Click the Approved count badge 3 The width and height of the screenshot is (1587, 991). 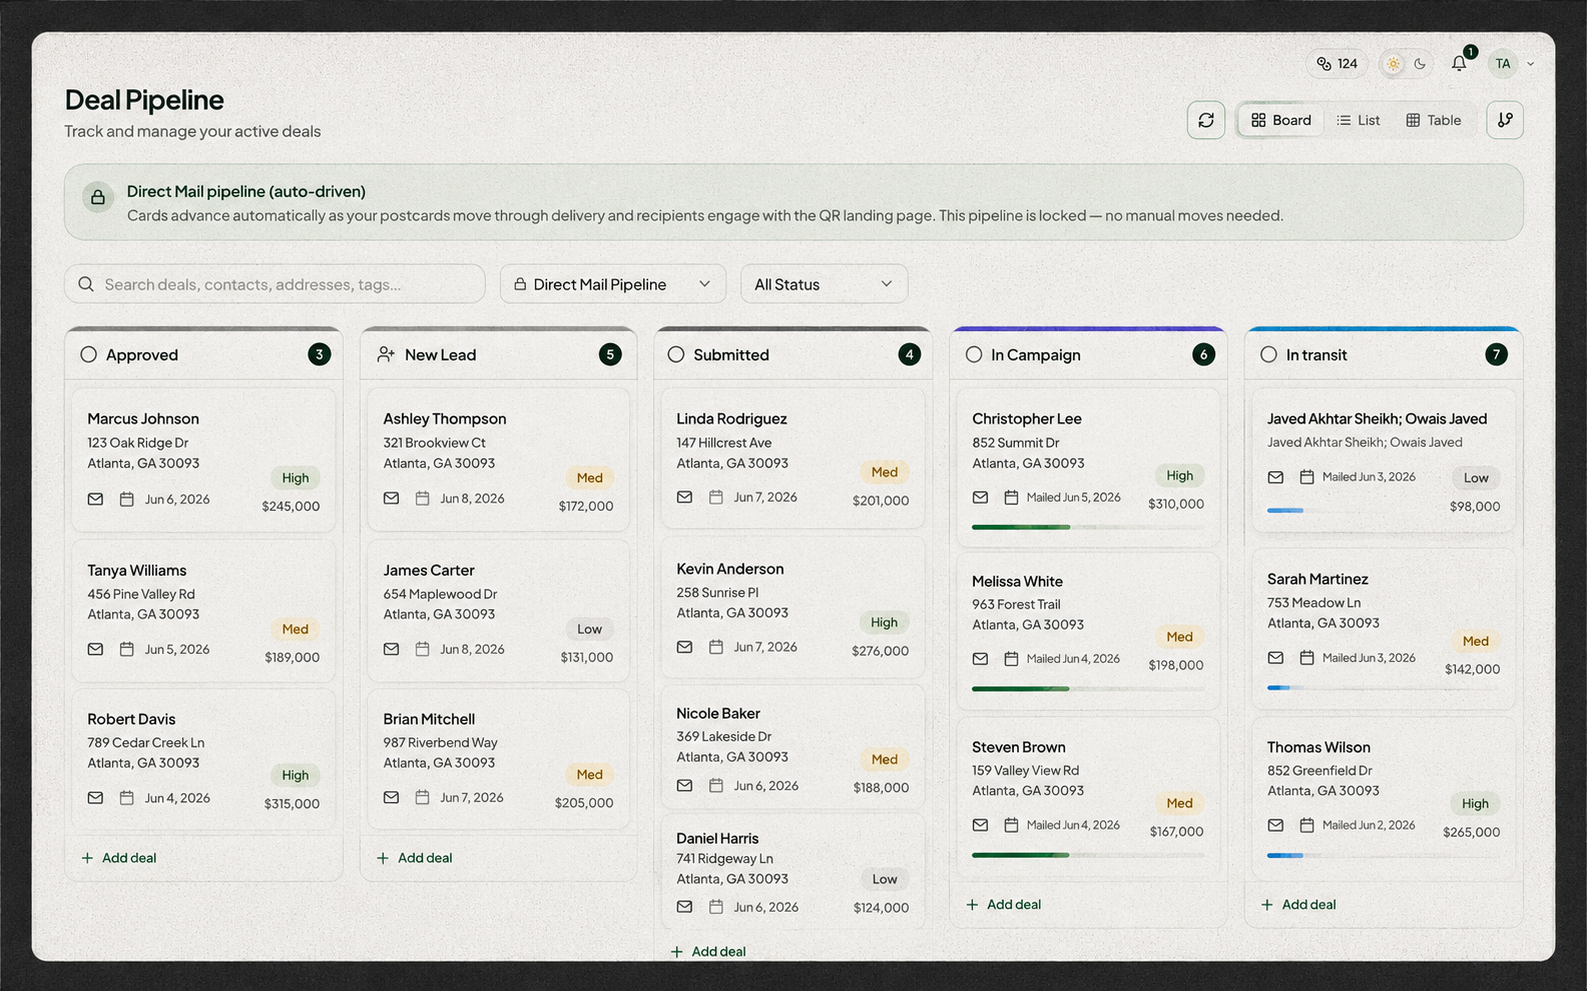pyautogui.click(x=319, y=354)
